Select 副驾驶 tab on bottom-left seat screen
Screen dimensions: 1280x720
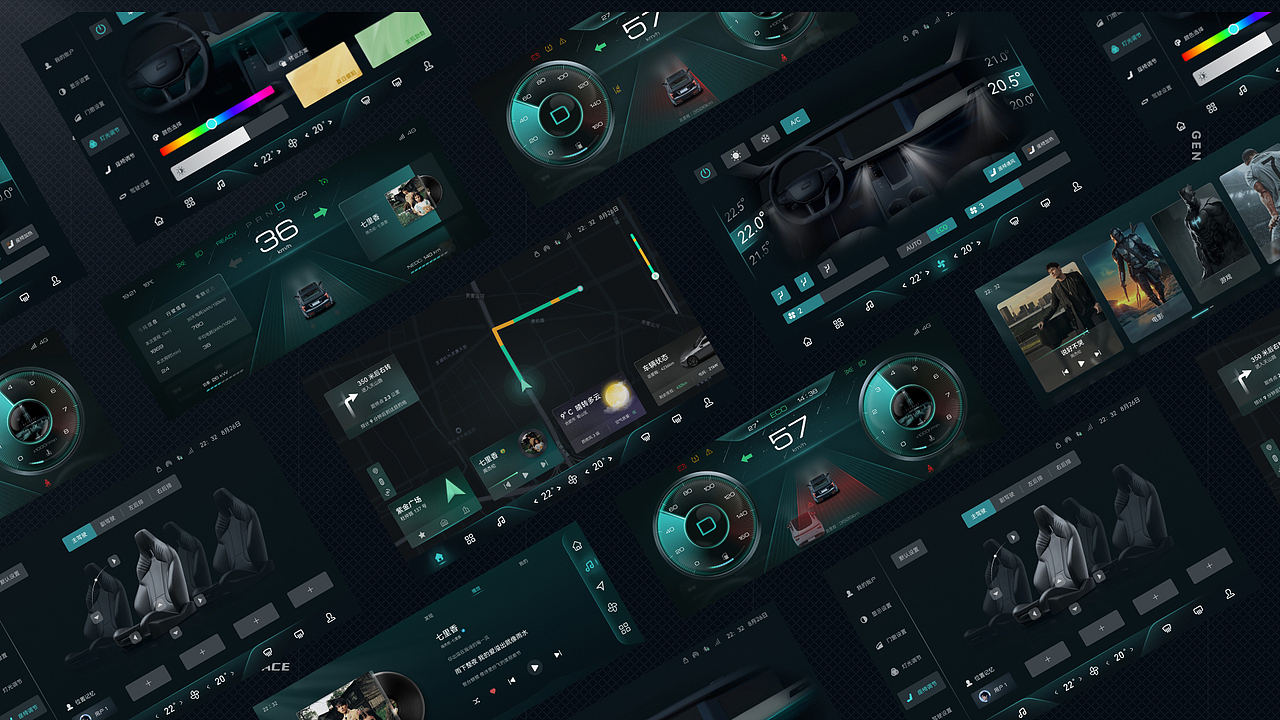107,522
